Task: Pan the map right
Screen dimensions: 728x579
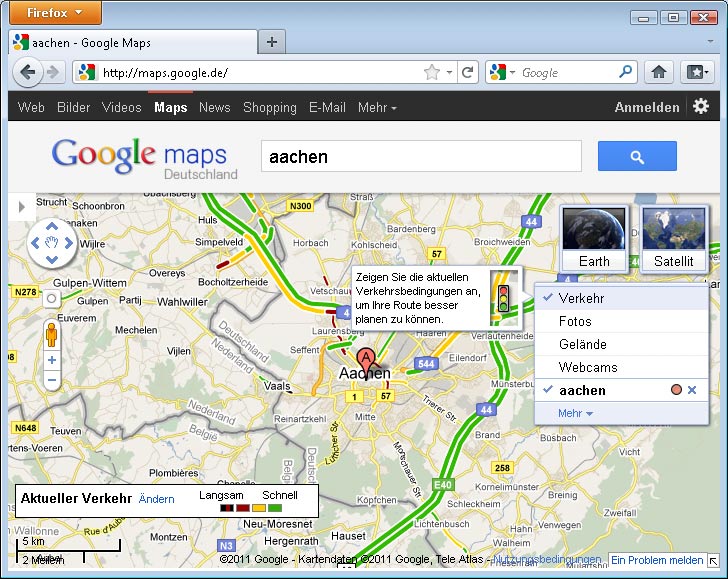Action: tap(69, 243)
